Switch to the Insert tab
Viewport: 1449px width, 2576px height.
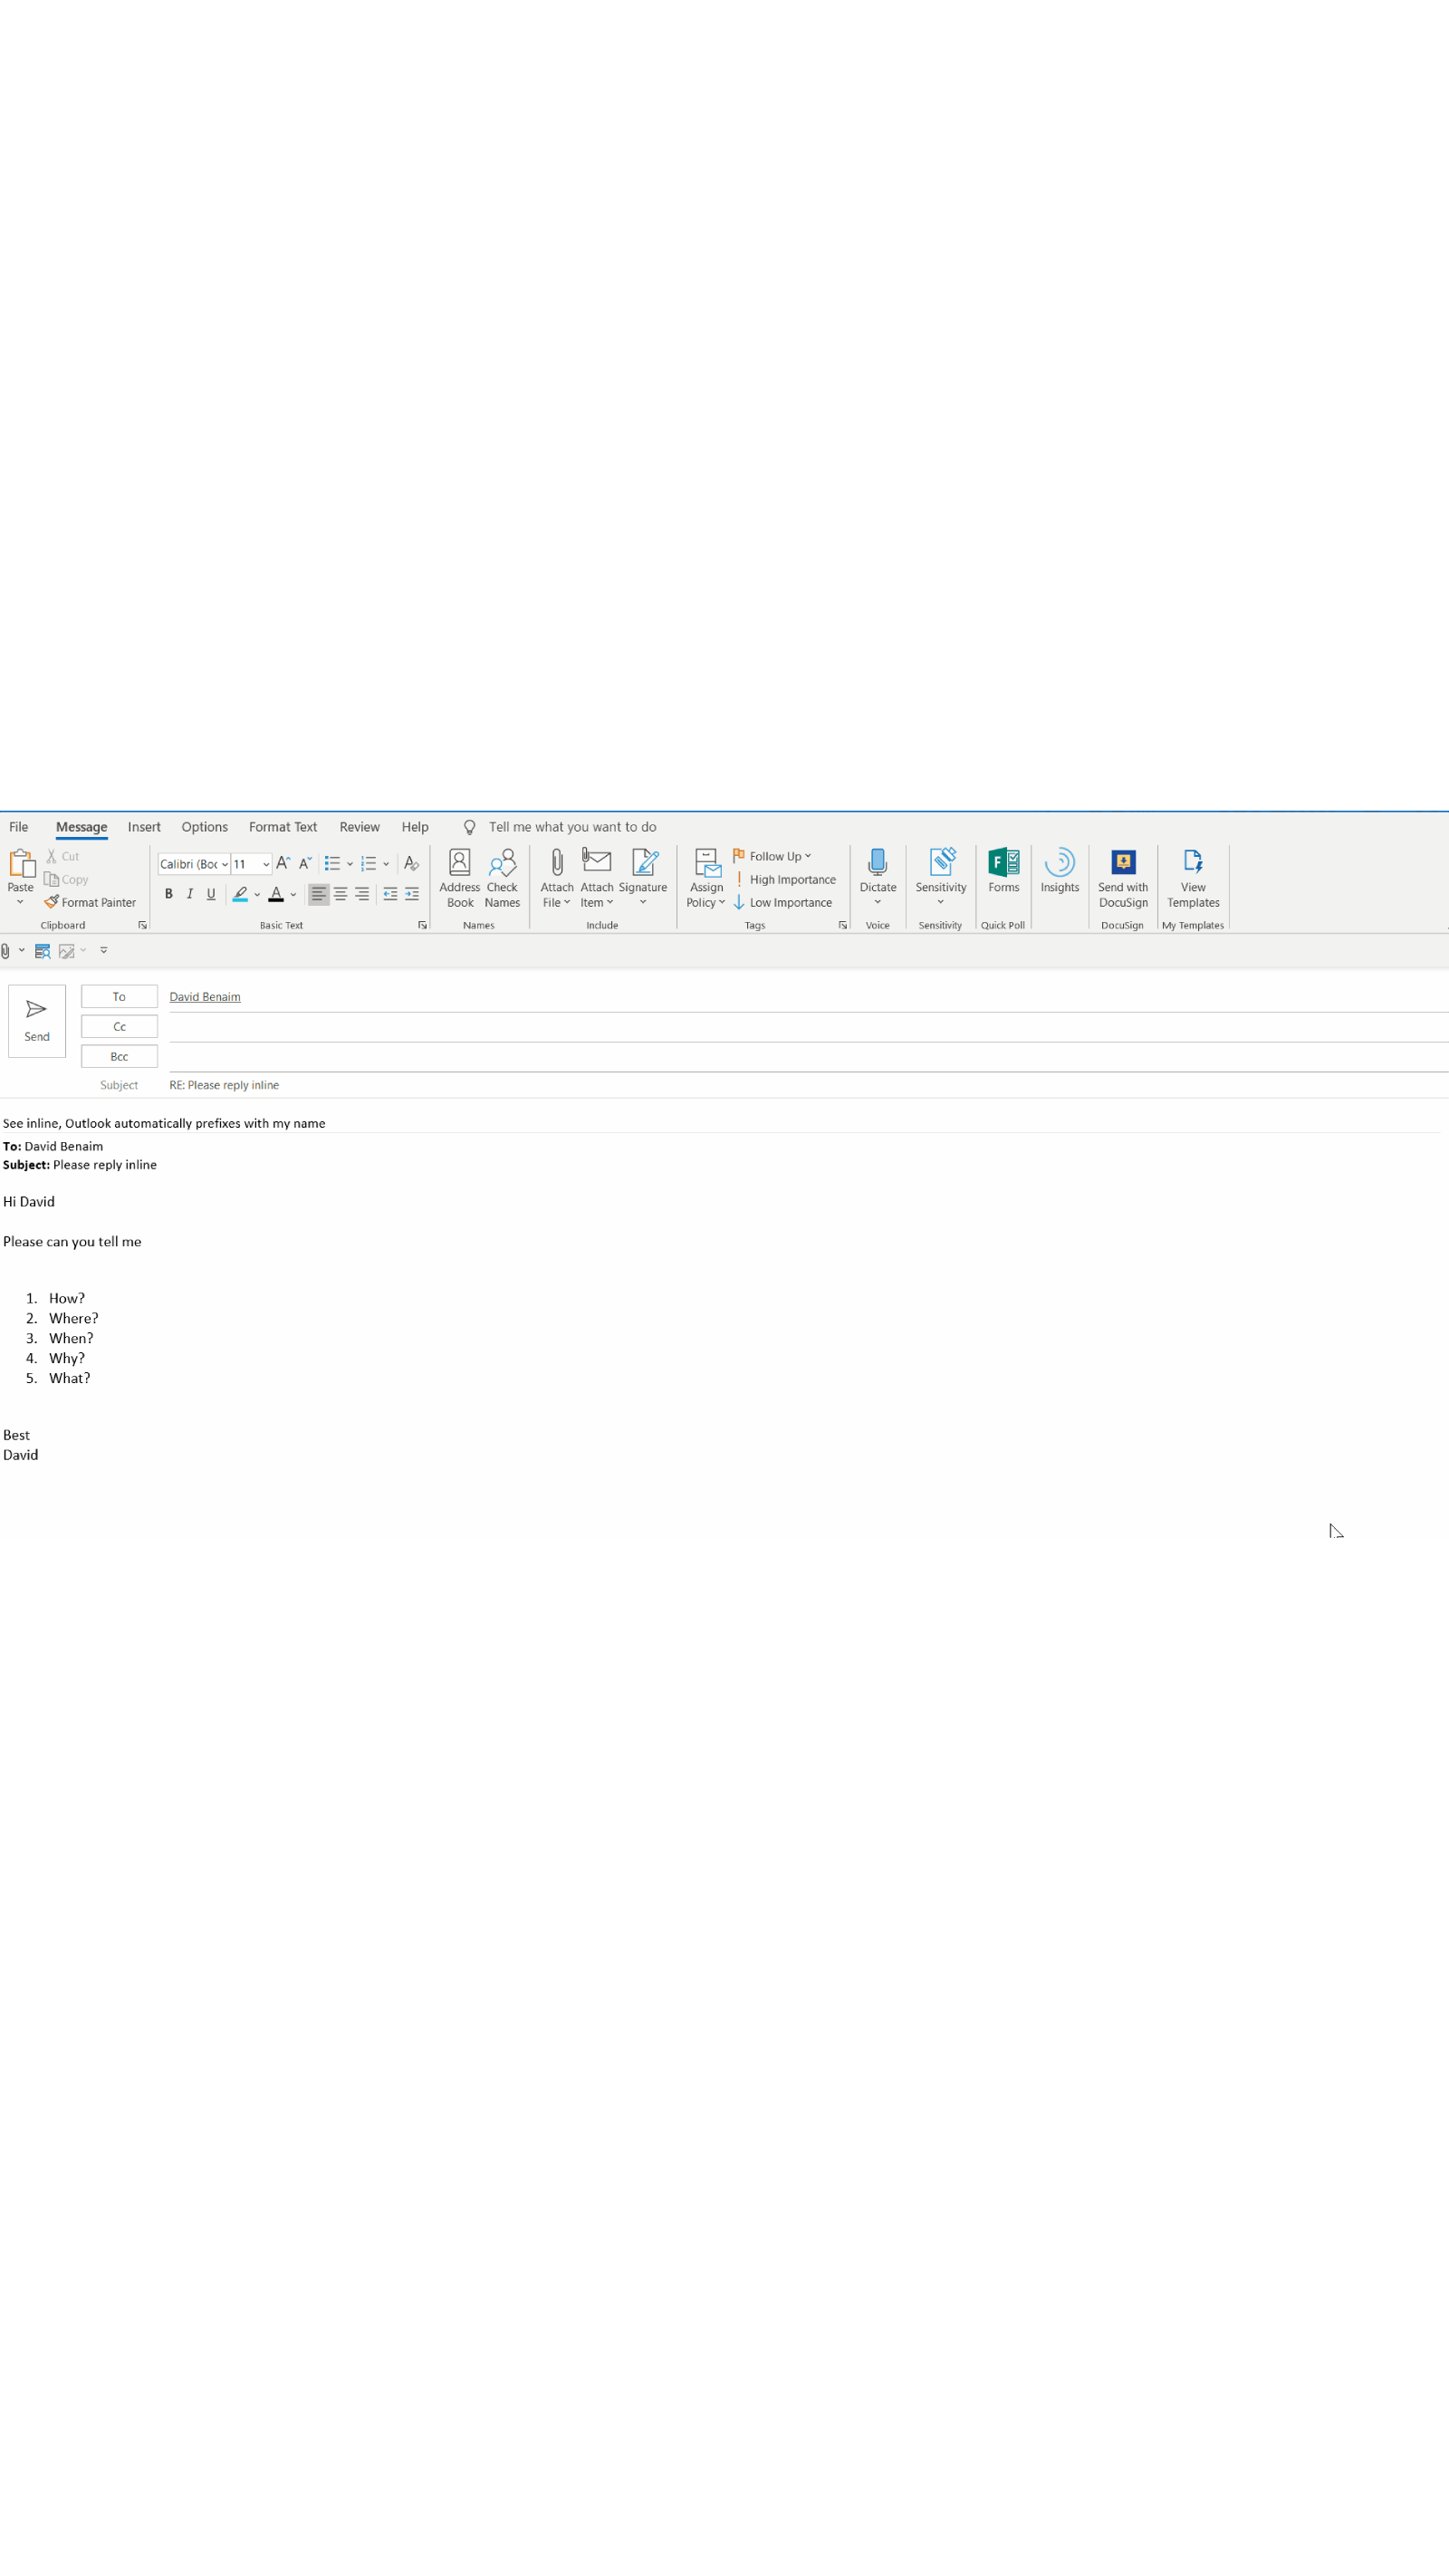144,827
